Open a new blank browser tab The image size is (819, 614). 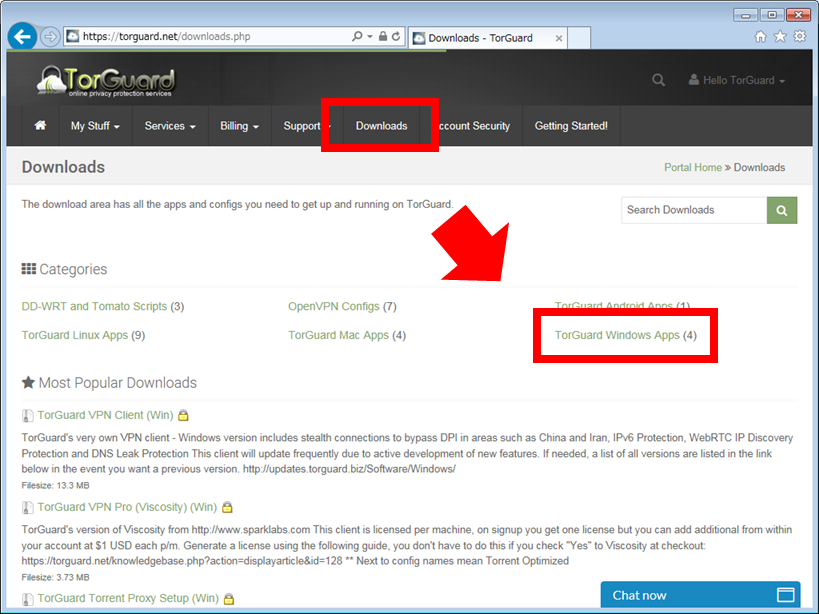click(579, 38)
